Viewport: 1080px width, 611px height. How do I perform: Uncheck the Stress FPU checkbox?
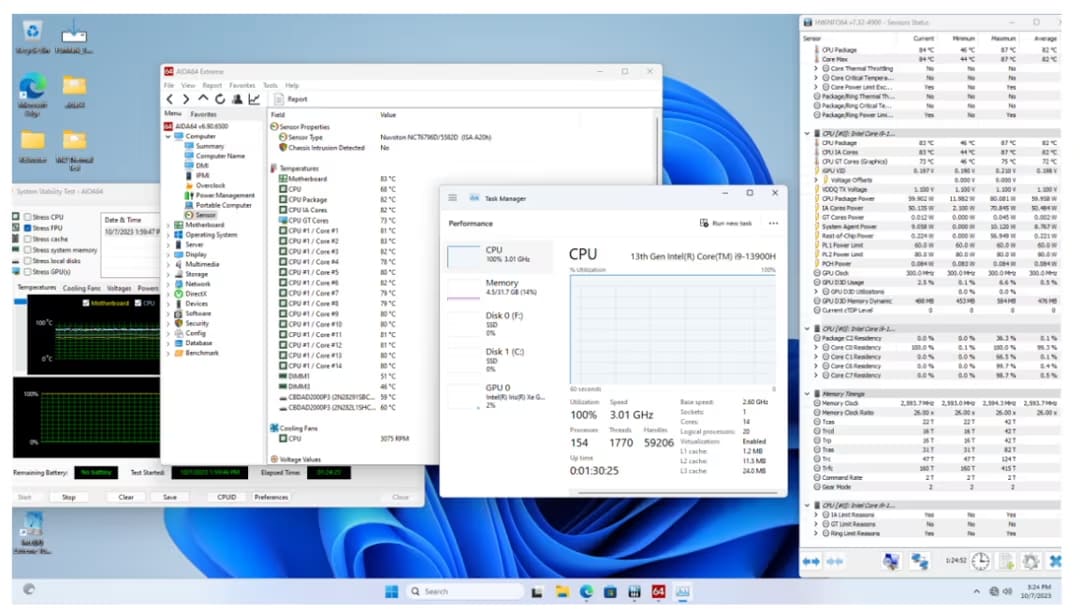[x=28, y=228]
